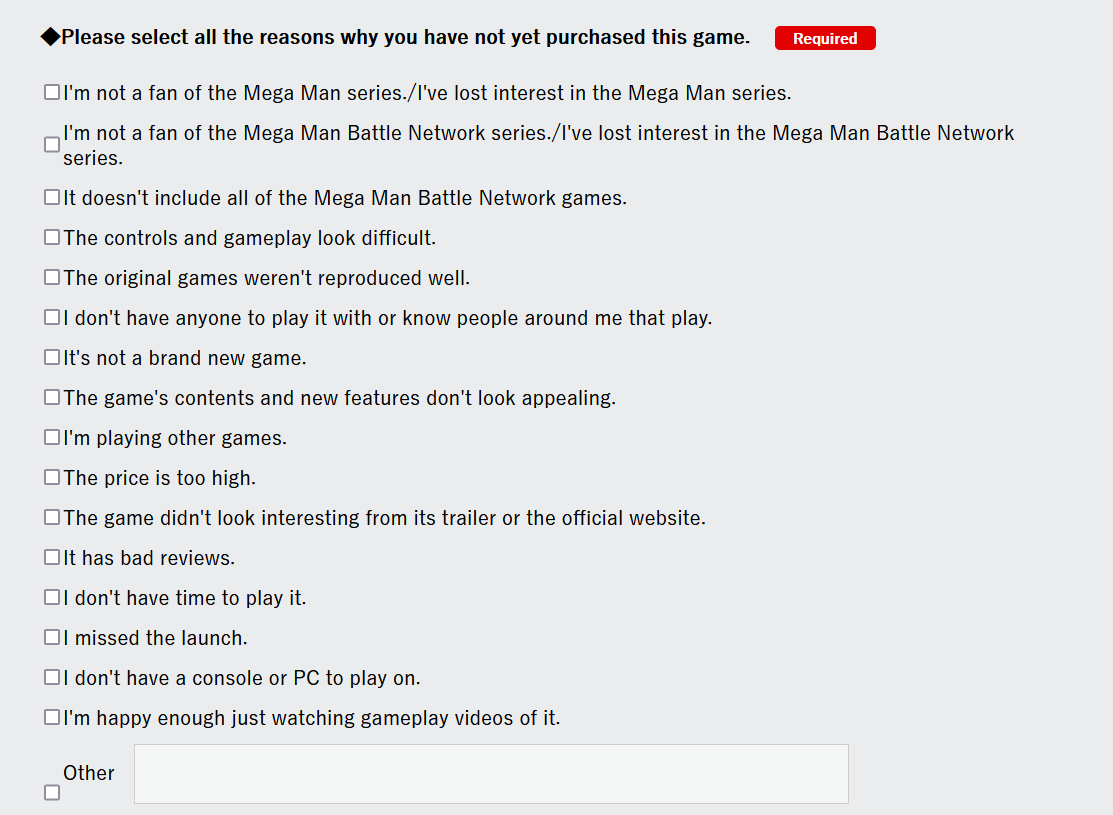Check "I don't have a console or PC"
Screen dimensions: 1113x815
coord(52,677)
